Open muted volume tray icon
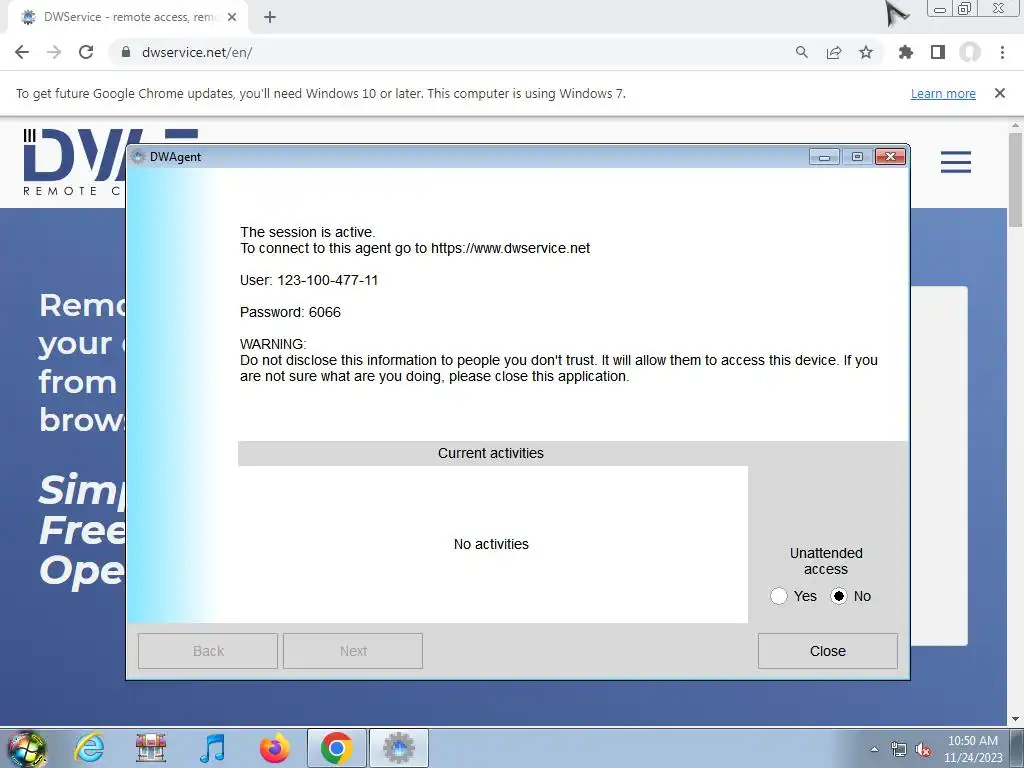The image size is (1024, 768). [923, 749]
